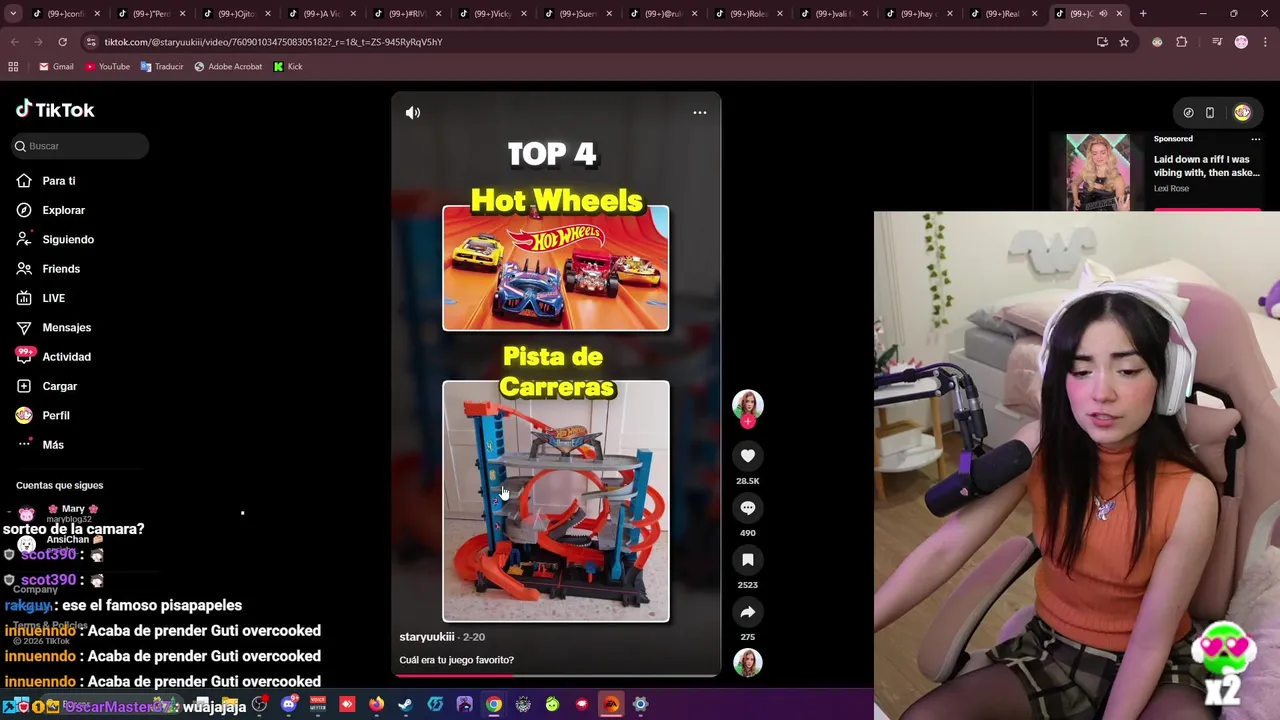The height and width of the screenshot is (720, 1280).
Task: Click the phone app icon in TikTok header
Action: click(1210, 113)
